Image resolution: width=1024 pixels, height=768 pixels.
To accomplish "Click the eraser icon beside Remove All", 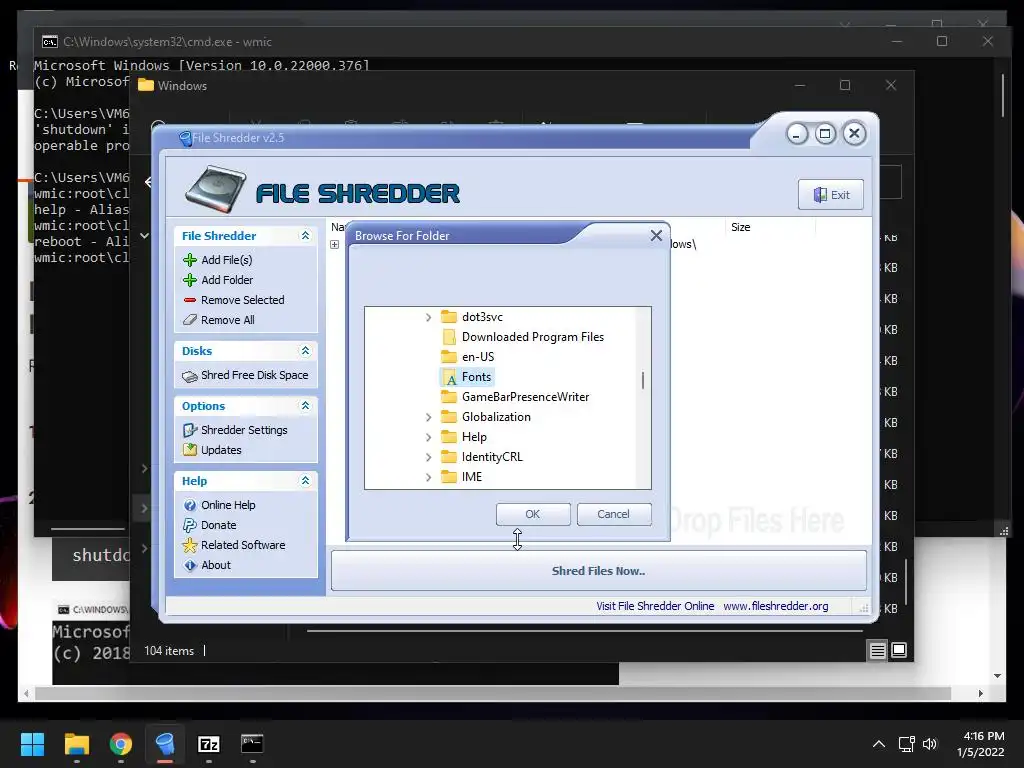I will (190, 320).
